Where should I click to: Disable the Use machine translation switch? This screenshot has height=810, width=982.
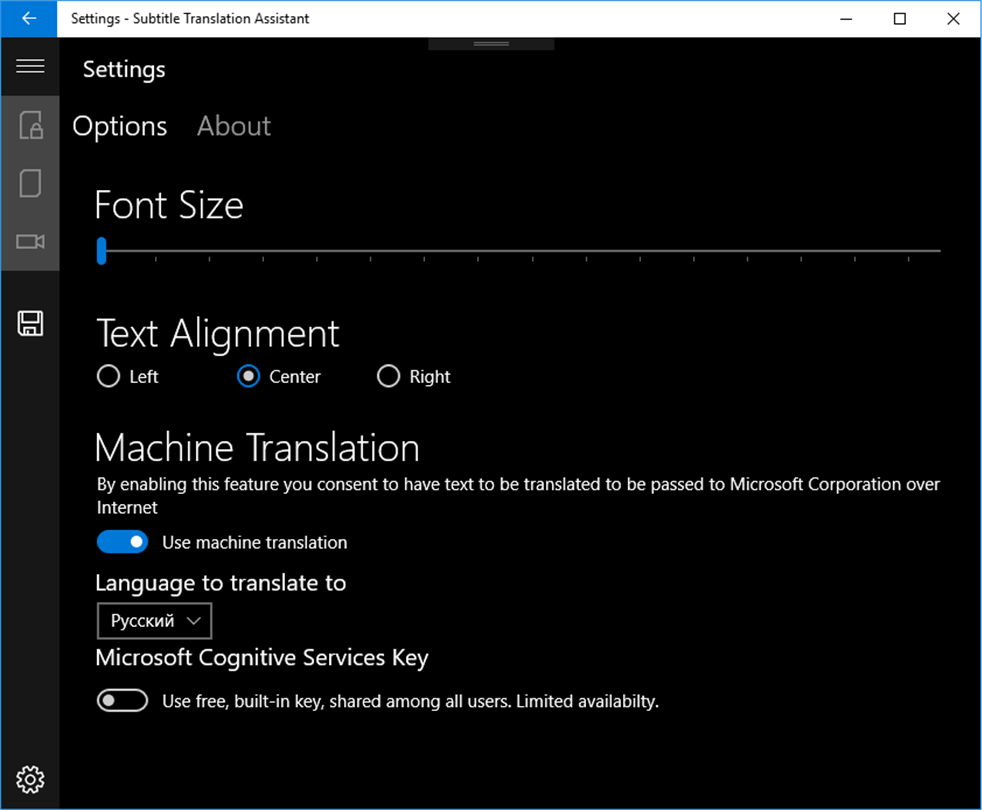122,542
